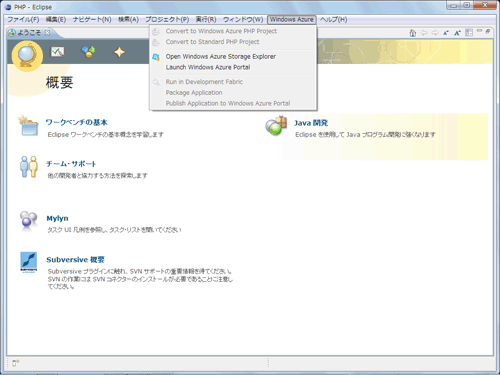
Task: Click the Customize page layout icon
Action: coord(469,33)
